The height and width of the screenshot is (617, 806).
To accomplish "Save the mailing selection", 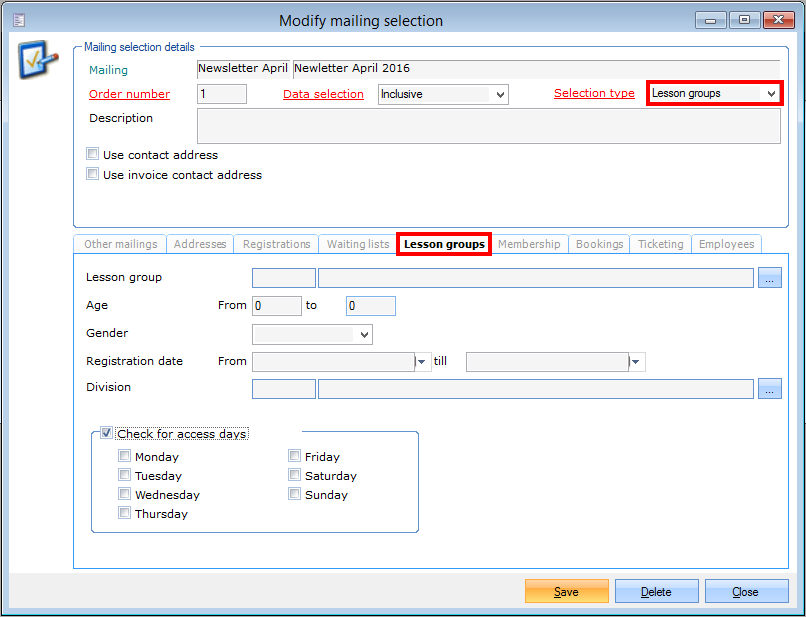I will (566, 592).
